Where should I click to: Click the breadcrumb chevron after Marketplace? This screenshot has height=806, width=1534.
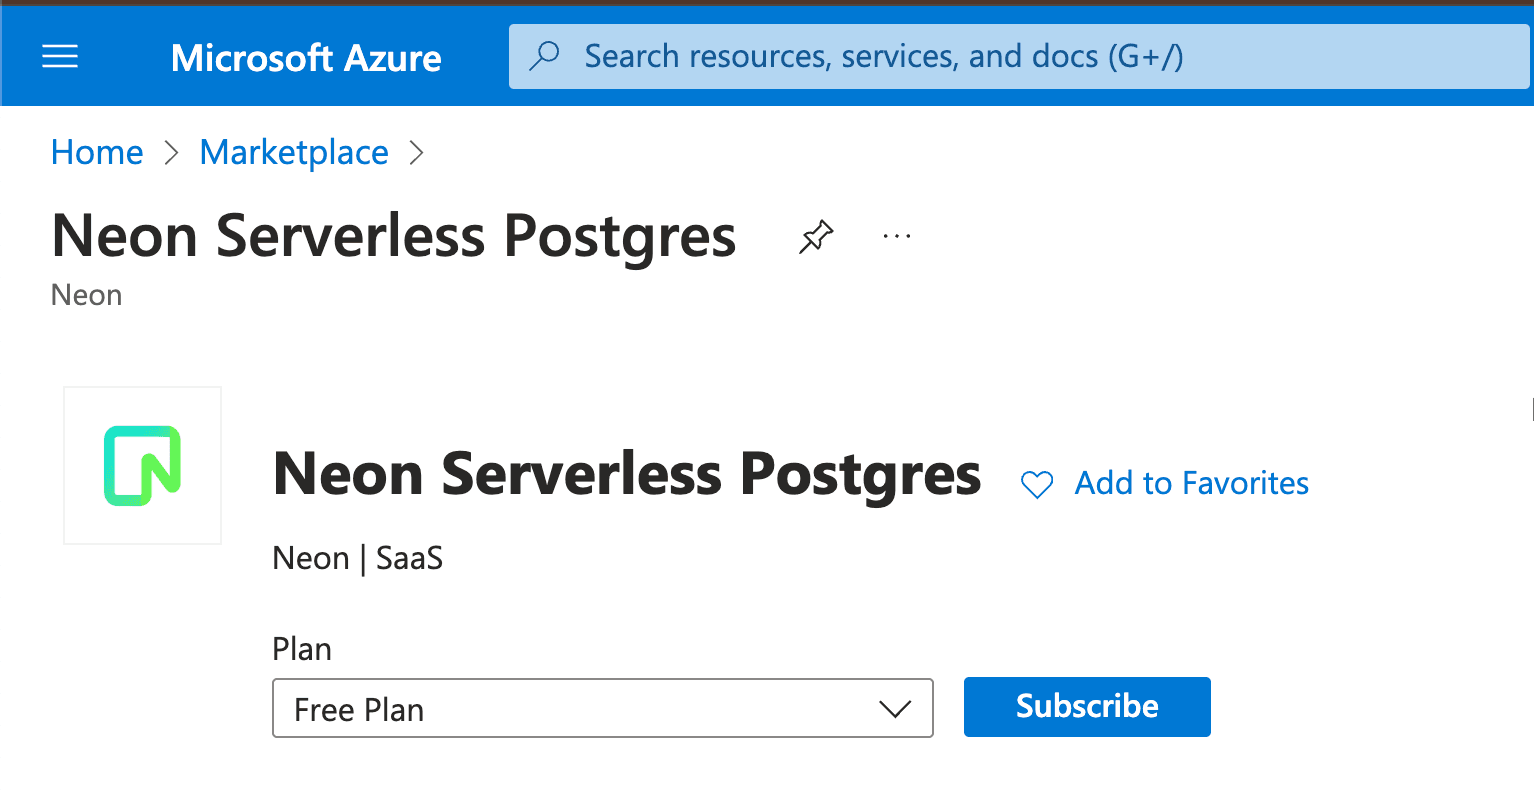417,152
